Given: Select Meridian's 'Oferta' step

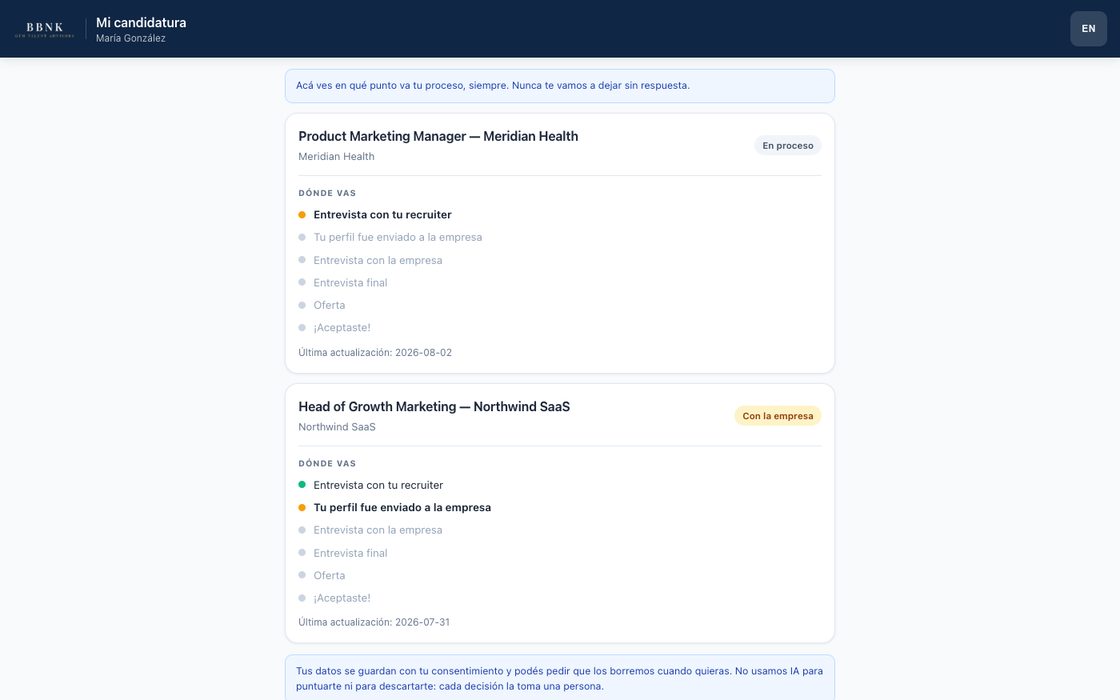Looking at the screenshot, I should 329,305.
